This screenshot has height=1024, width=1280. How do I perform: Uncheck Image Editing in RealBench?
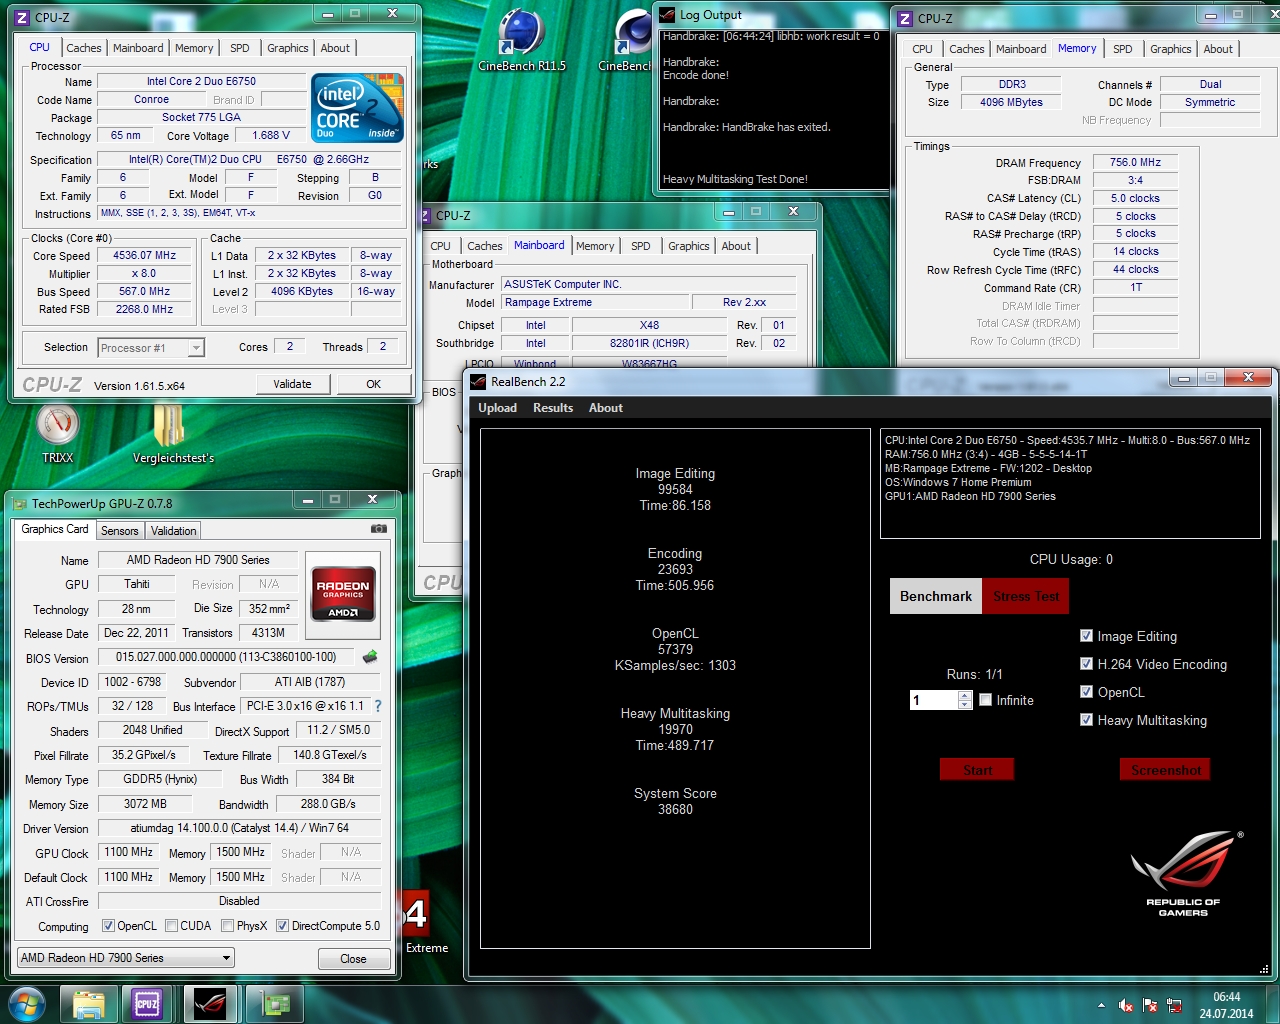coord(1086,635)
